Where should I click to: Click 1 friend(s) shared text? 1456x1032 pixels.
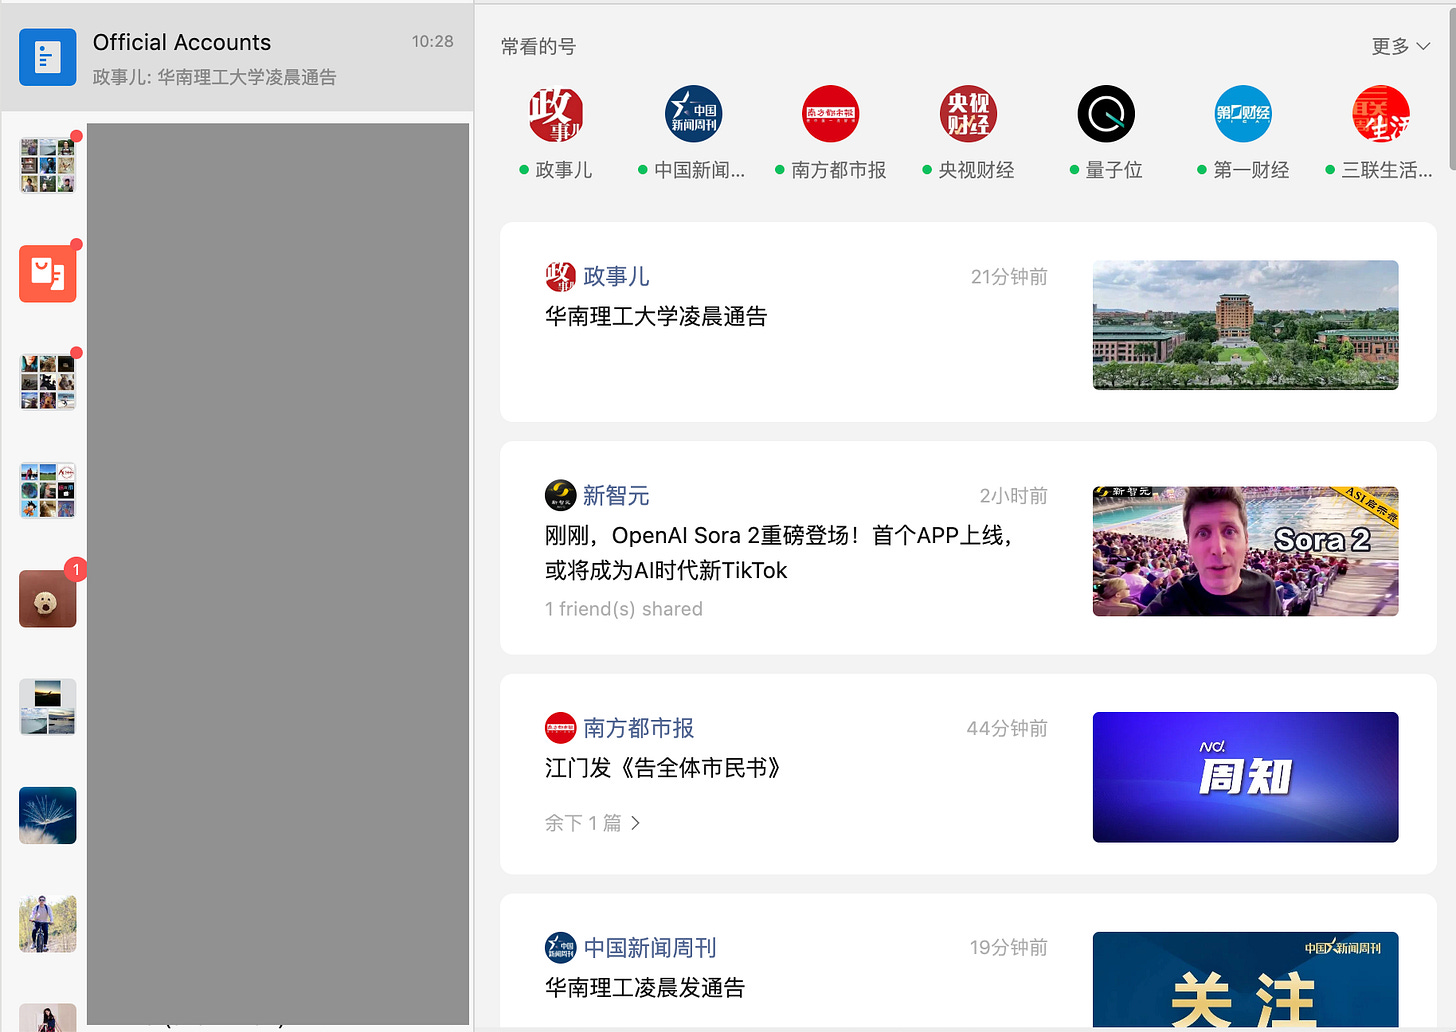[x=624, y=609]
